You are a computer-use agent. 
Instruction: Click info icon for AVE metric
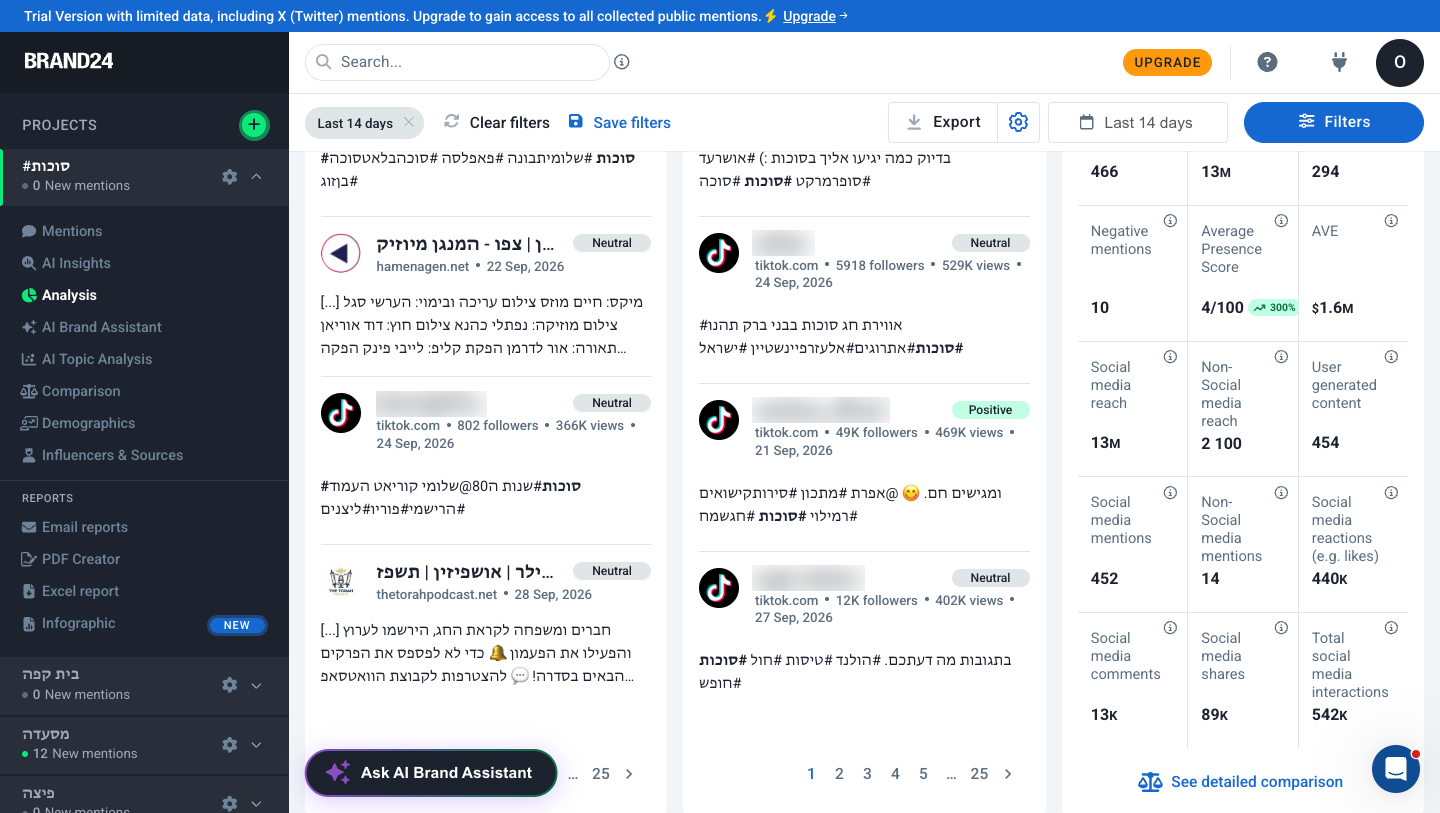(x=1391, y=221)
